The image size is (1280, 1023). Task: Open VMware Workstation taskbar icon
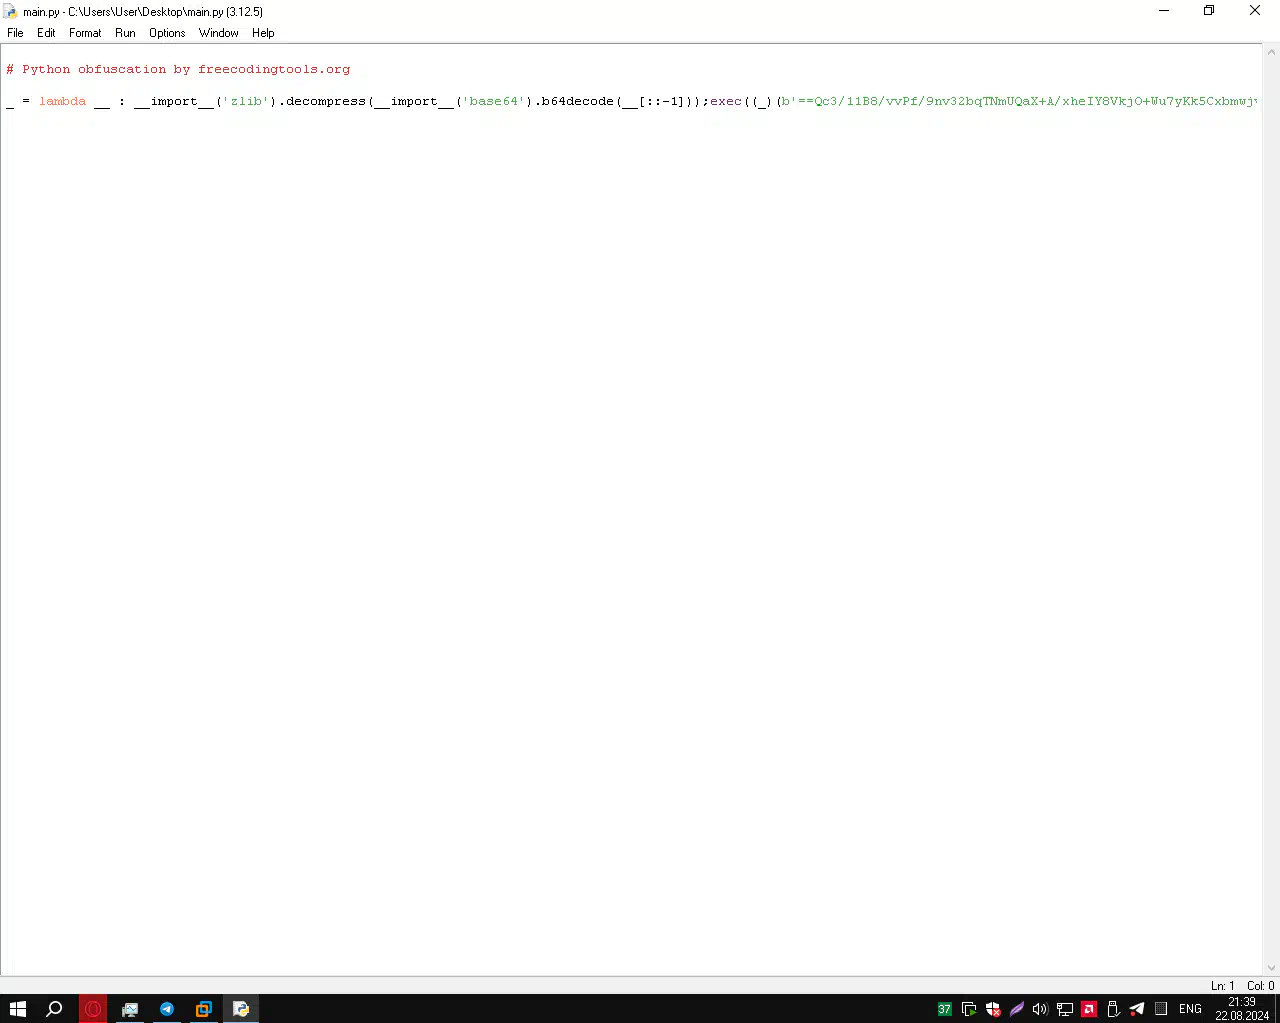coord(204,1008)
